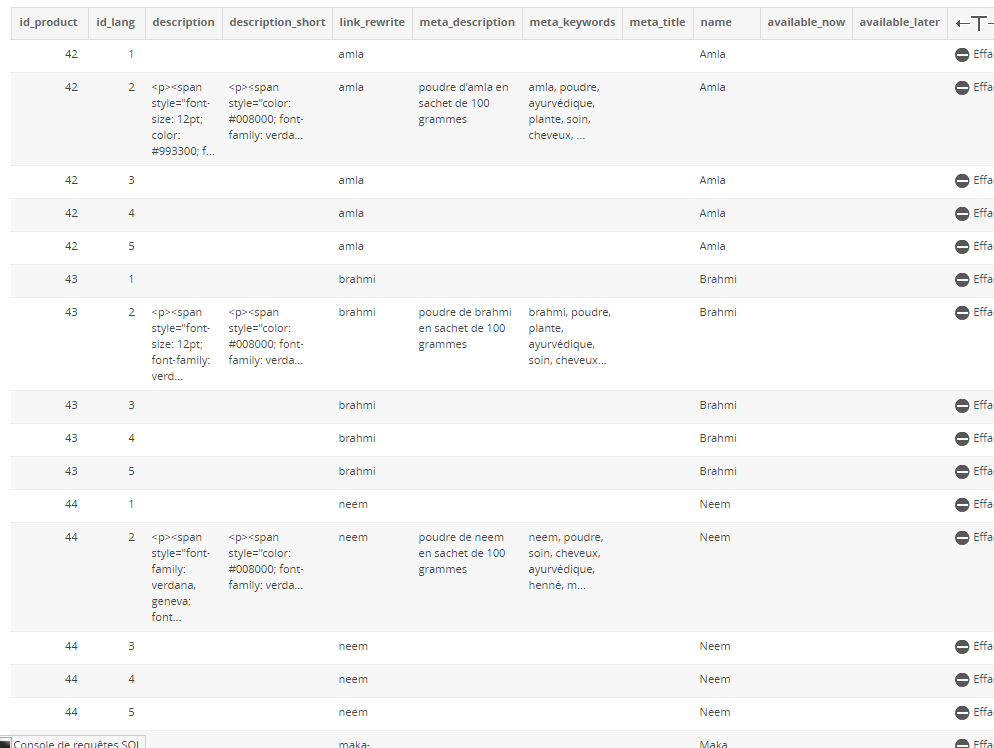994x748 pixels.
Task: Sort by id_lang column header
Action: click(115, 22)
